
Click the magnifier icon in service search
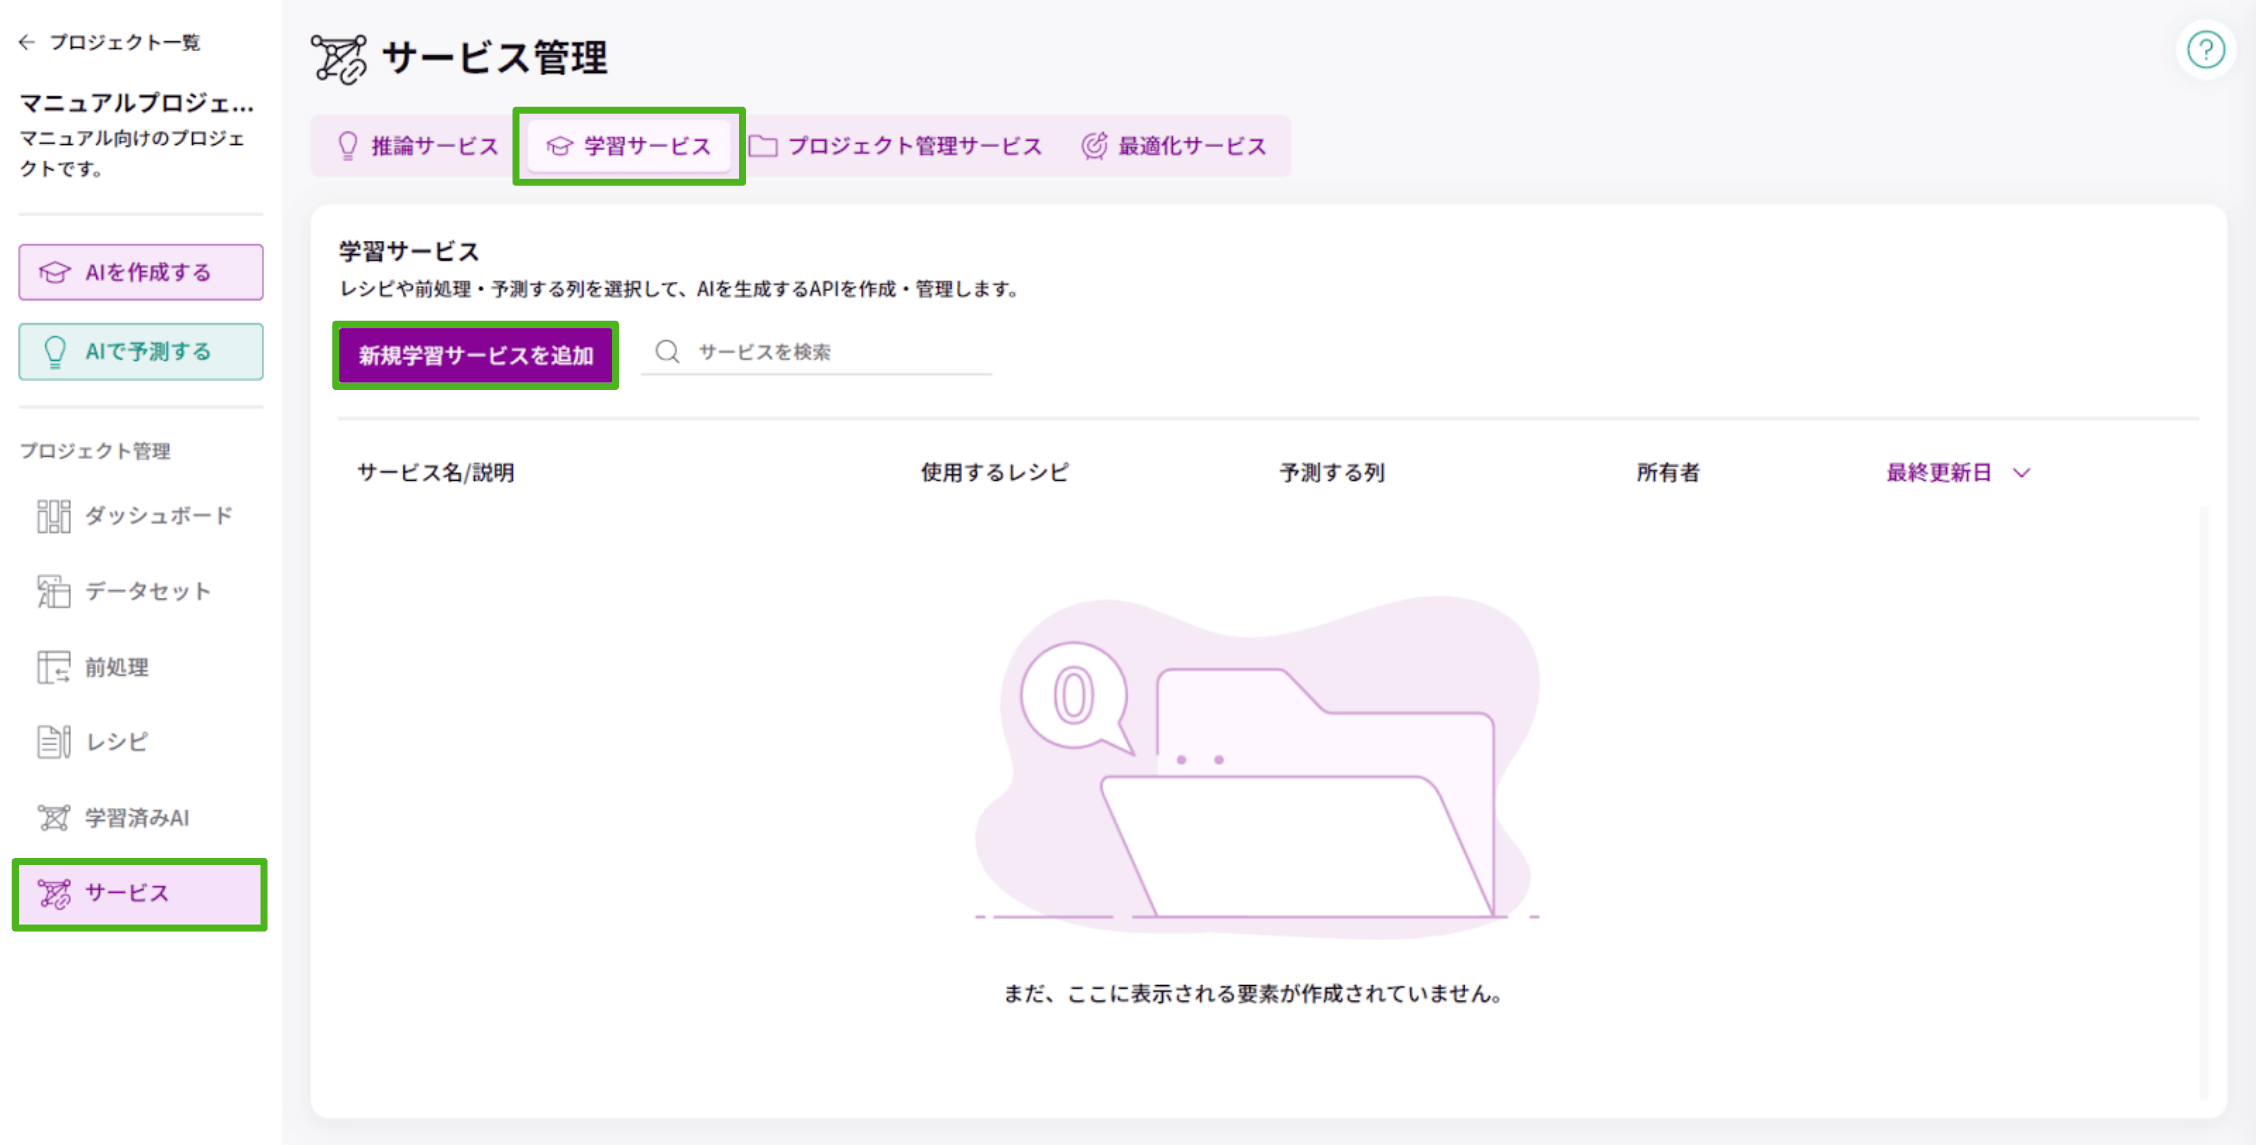(x=667, y=351)
